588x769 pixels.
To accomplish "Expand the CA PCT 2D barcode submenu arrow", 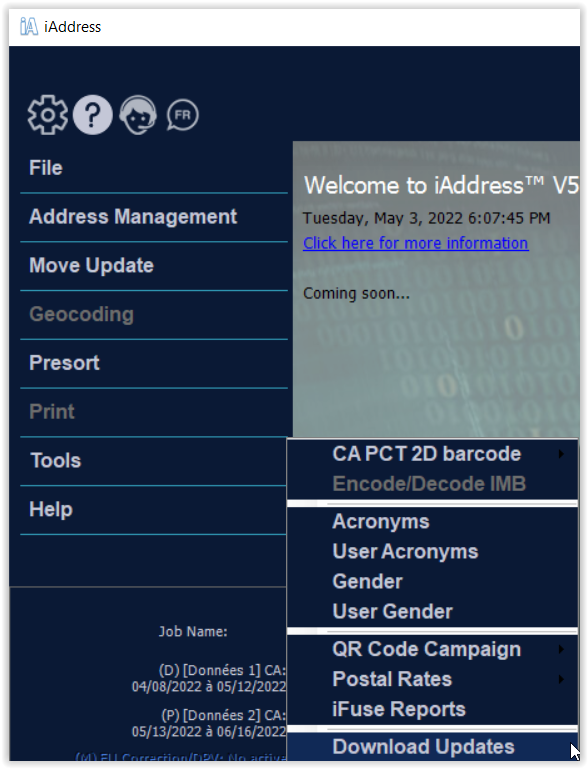I will (562, 454).
